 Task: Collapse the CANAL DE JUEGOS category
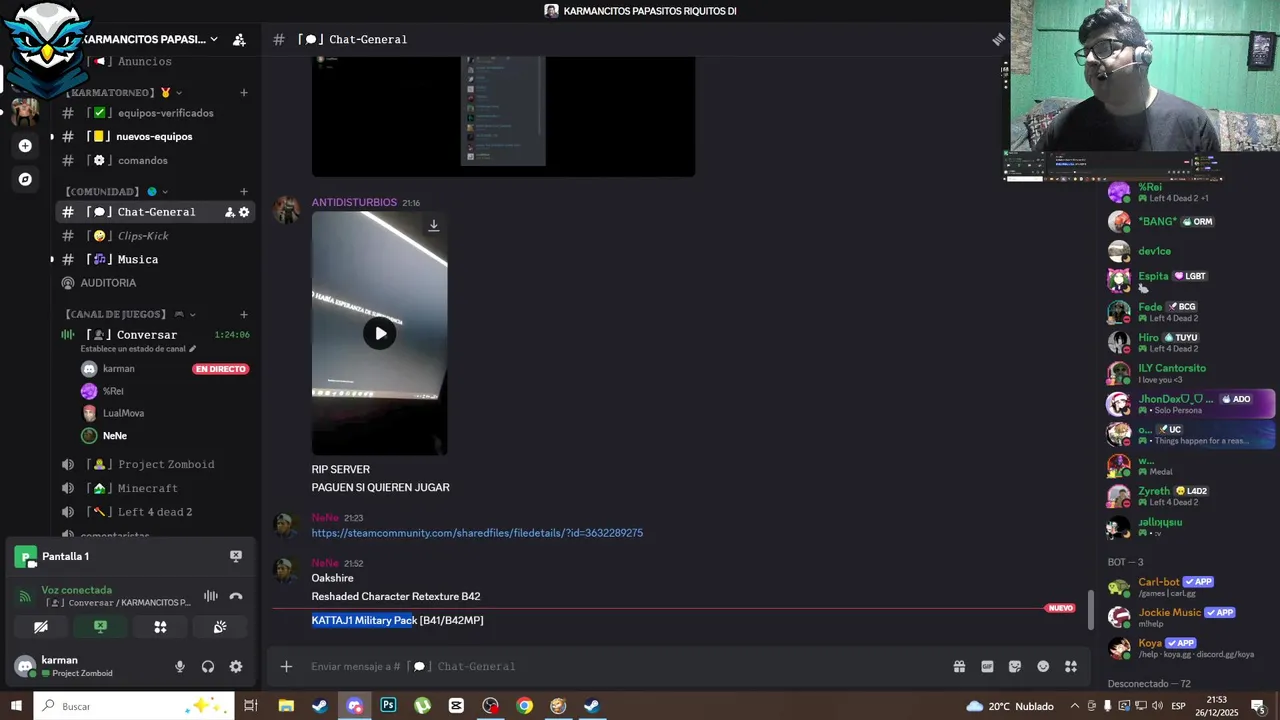click(131, 314)
